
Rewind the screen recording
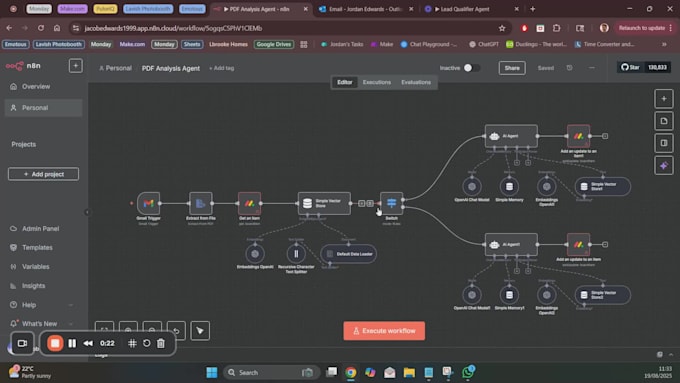(x=88, y=343)
